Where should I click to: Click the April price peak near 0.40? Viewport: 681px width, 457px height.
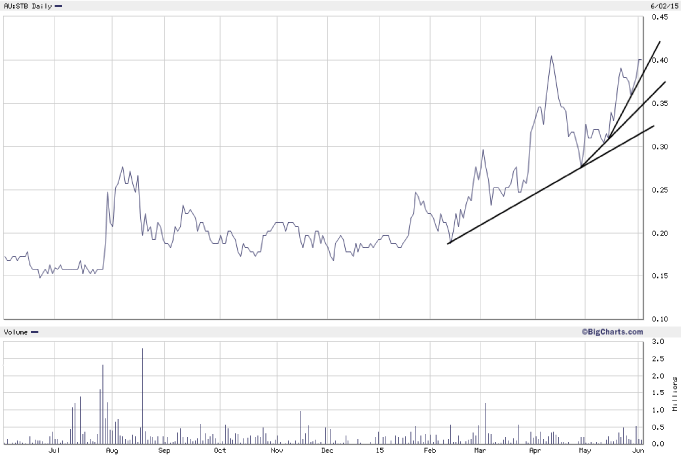click(x=550, y=57)
